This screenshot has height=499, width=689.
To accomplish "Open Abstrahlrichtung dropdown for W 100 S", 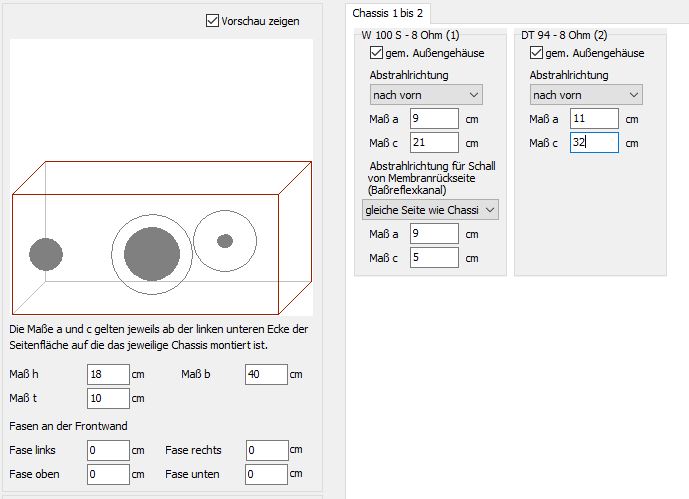I will [x=426, y=95].
